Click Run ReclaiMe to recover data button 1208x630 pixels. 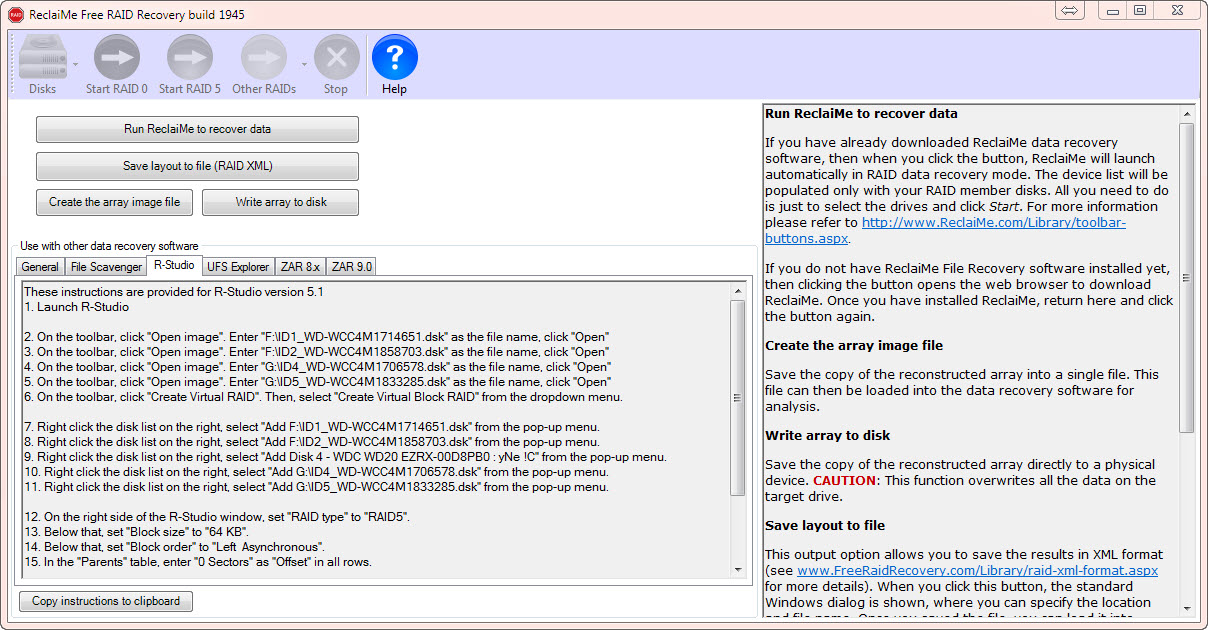[197, 129]
